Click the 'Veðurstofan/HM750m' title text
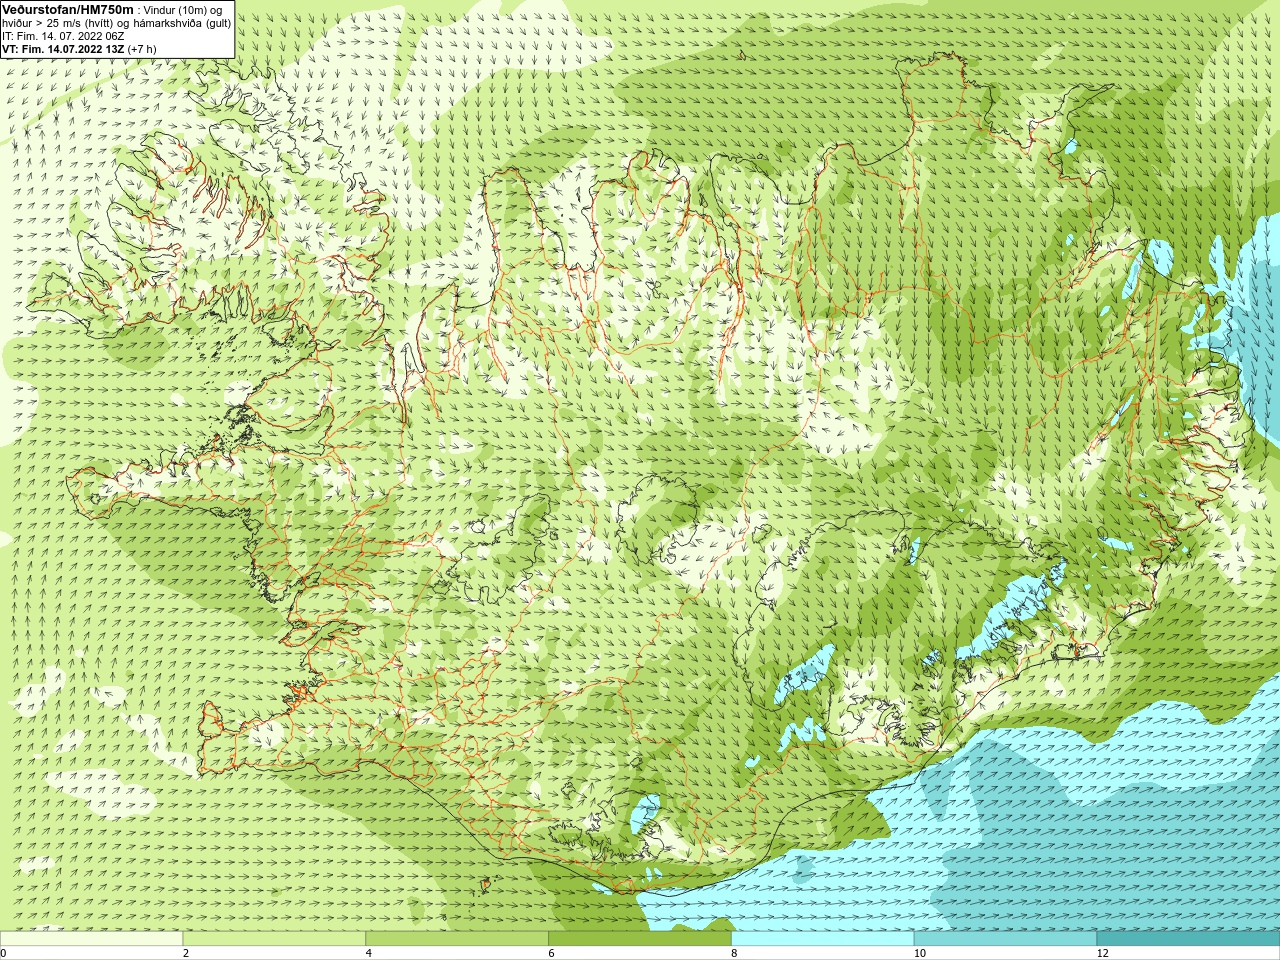Image resolution: width=1280 pixels, height=960 pixels. coord(68,9)
